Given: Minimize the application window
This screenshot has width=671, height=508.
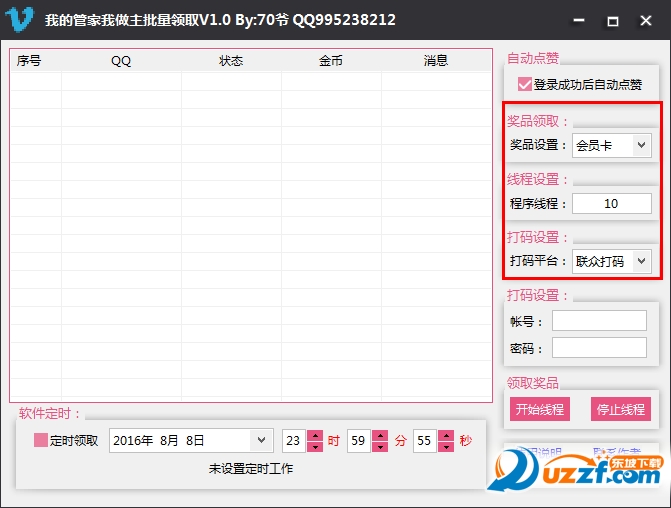Looking at the screenshot, I should pos(579,20).
